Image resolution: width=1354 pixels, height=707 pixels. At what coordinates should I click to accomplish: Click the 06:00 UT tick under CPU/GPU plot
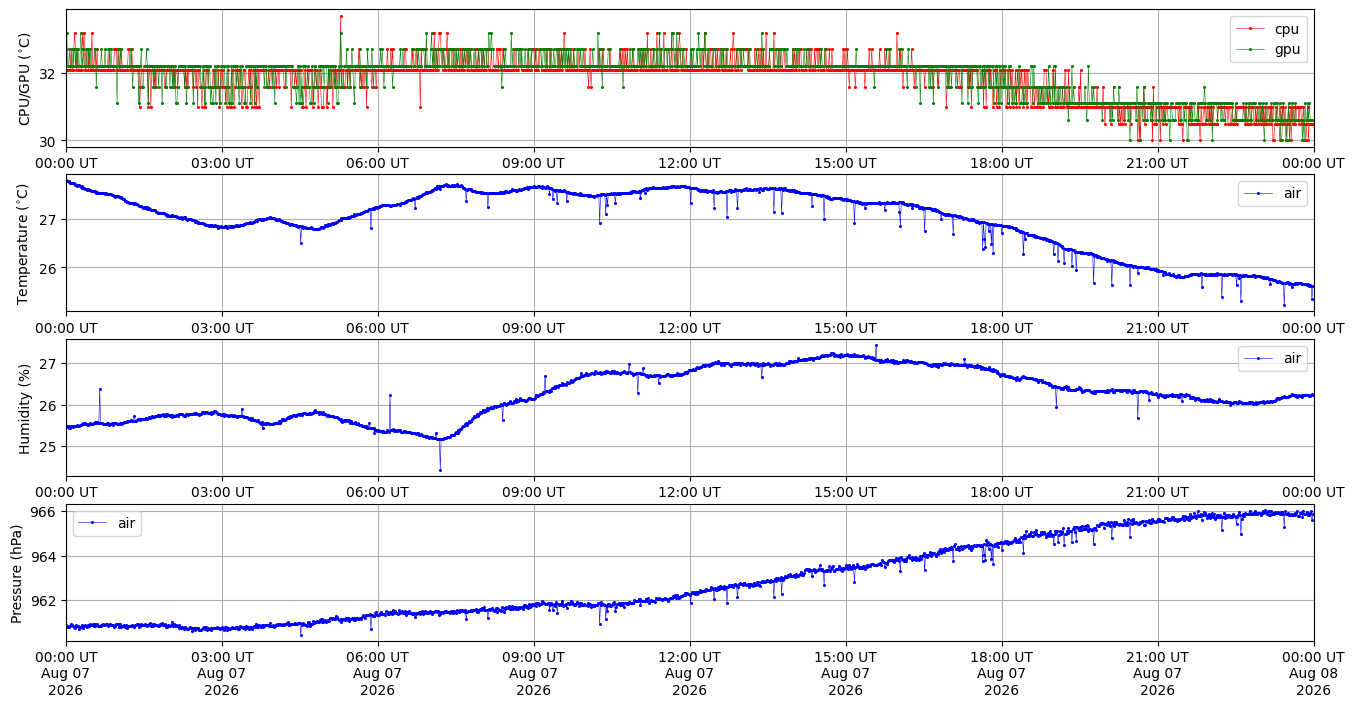[378, 163]
